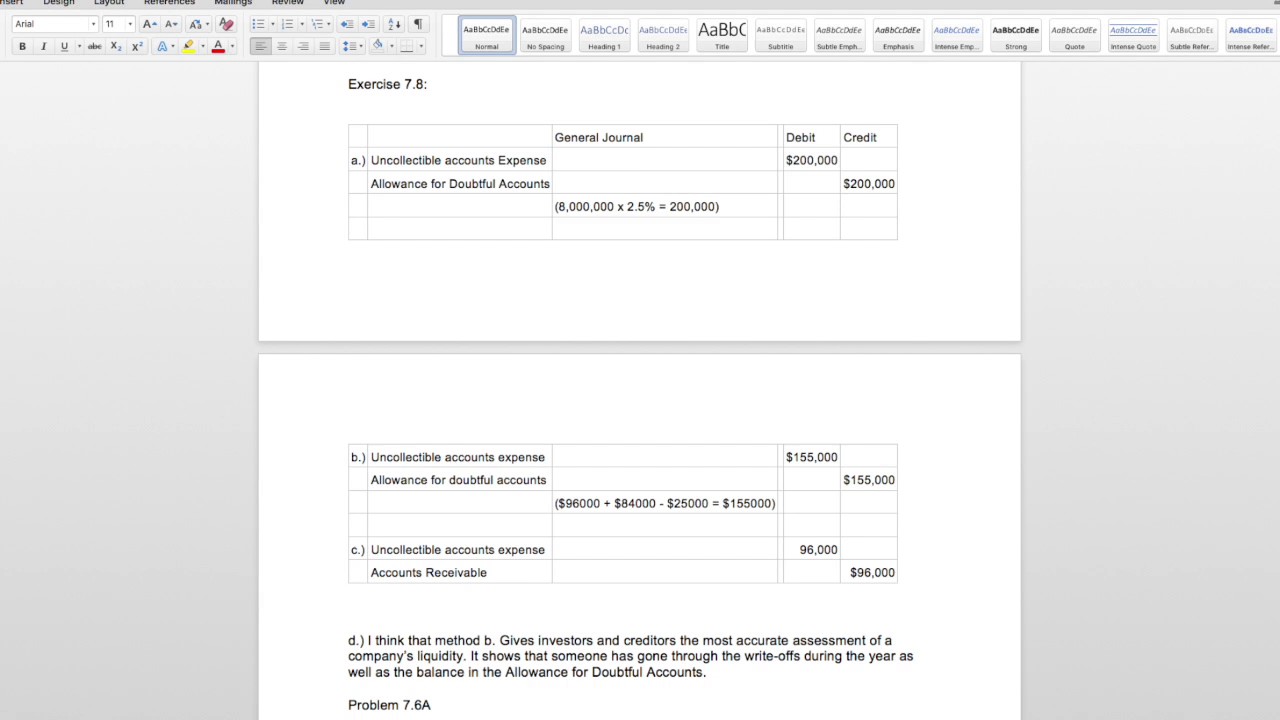Toggle bold formatting
The image size is (1280, 720).
pos(22,46)
